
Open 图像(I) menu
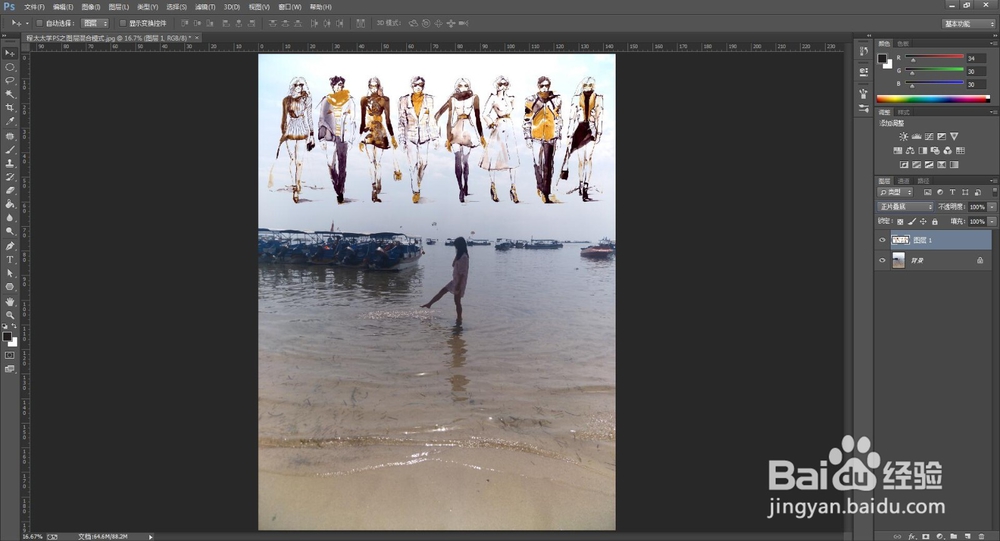(x=91, y=7)
